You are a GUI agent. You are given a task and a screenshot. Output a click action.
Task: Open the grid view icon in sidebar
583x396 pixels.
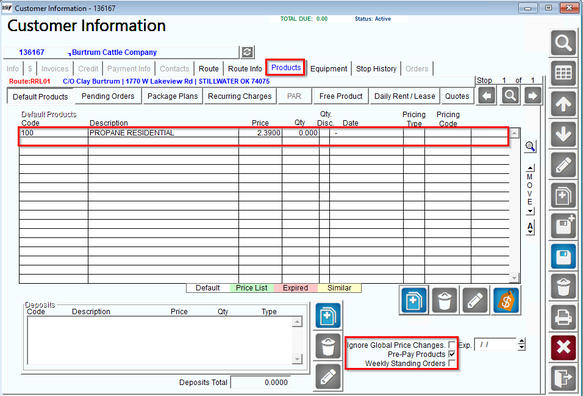pyautogui.click(x=563, y=74)
